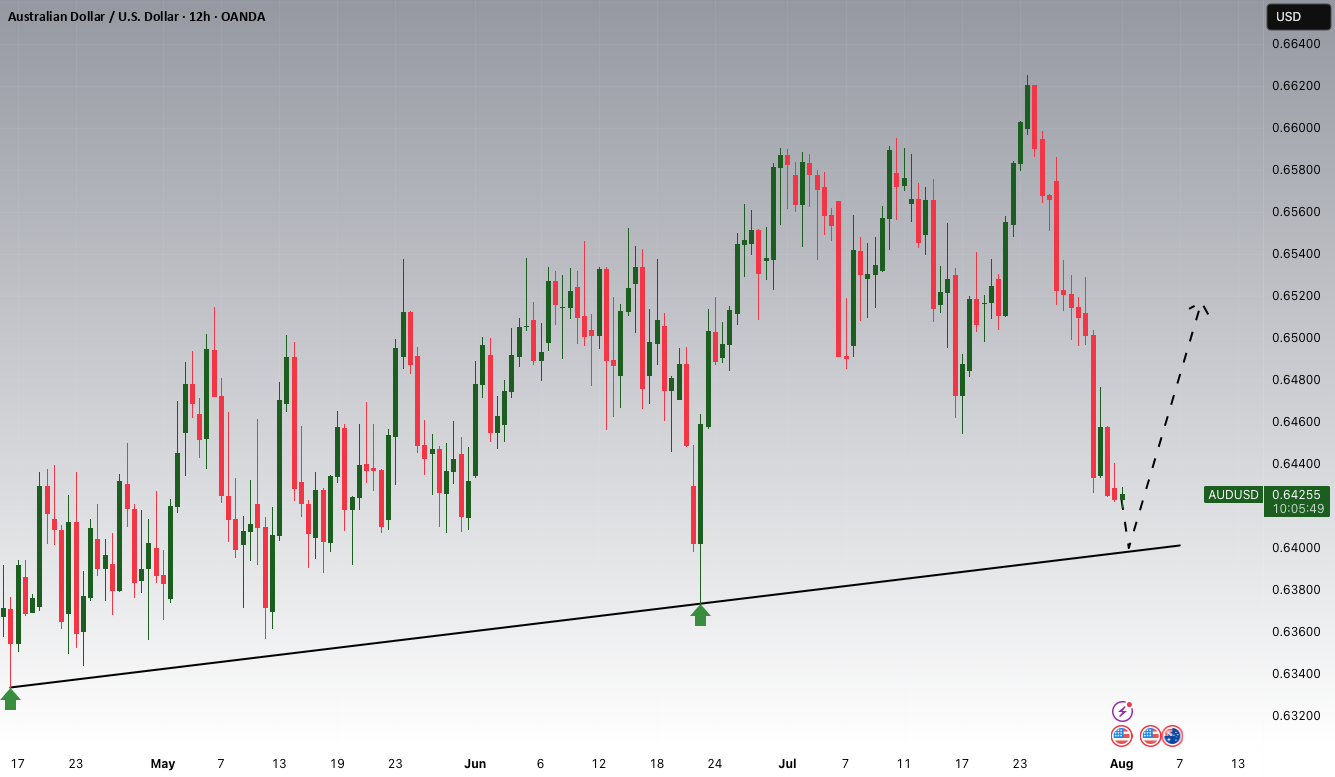Click the 0.63800 price axis label
Screen dimensions: 1335x777
coord(1297,590)
